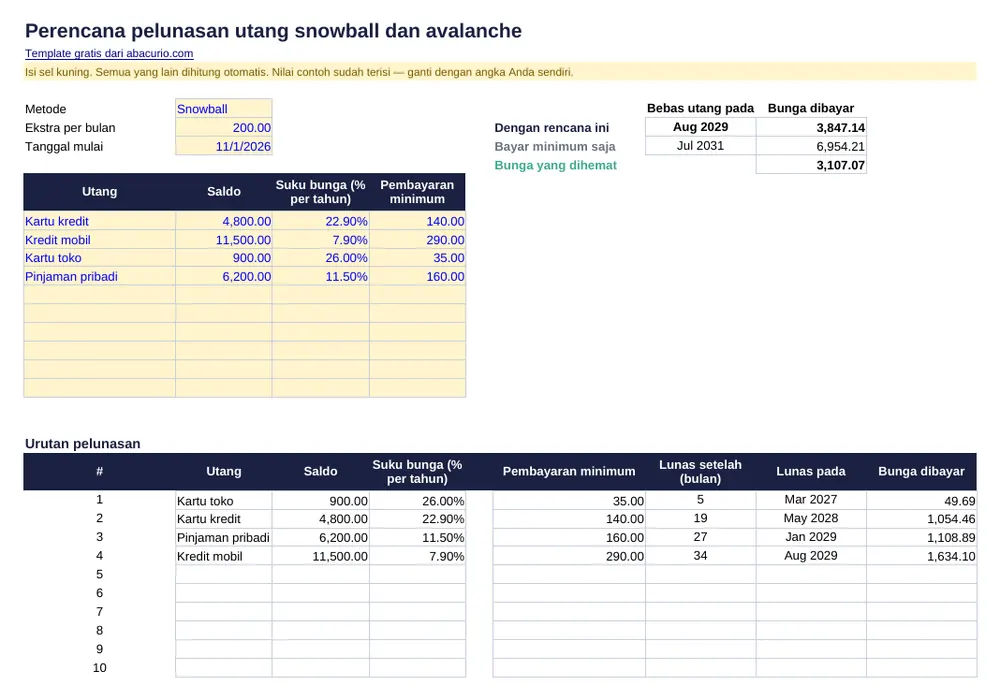Image resolution: width=1000 pixels, height=700 pixels.
Task: Select the May 2028 payoff date
Action: coord(811,518)
